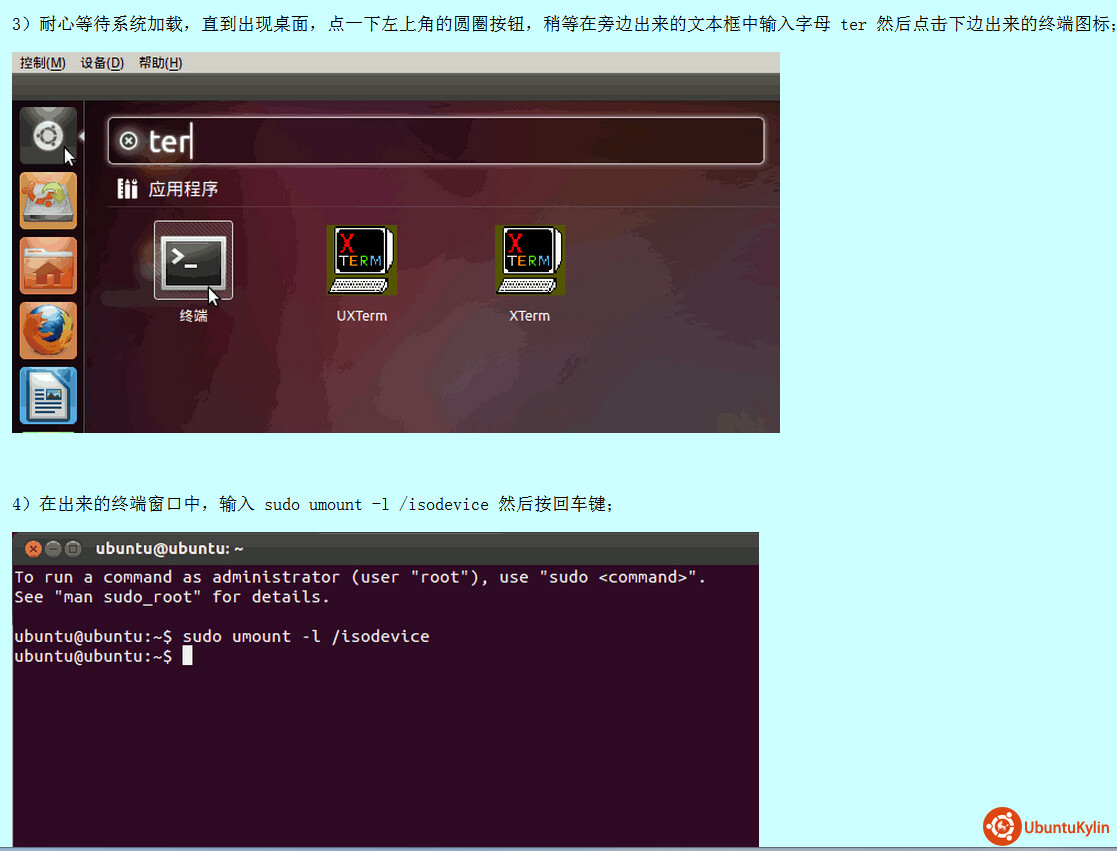The height and width of the screenshot is (851, 1117).
Task: Open the 设备(D) menu
Action: (102, 63)
